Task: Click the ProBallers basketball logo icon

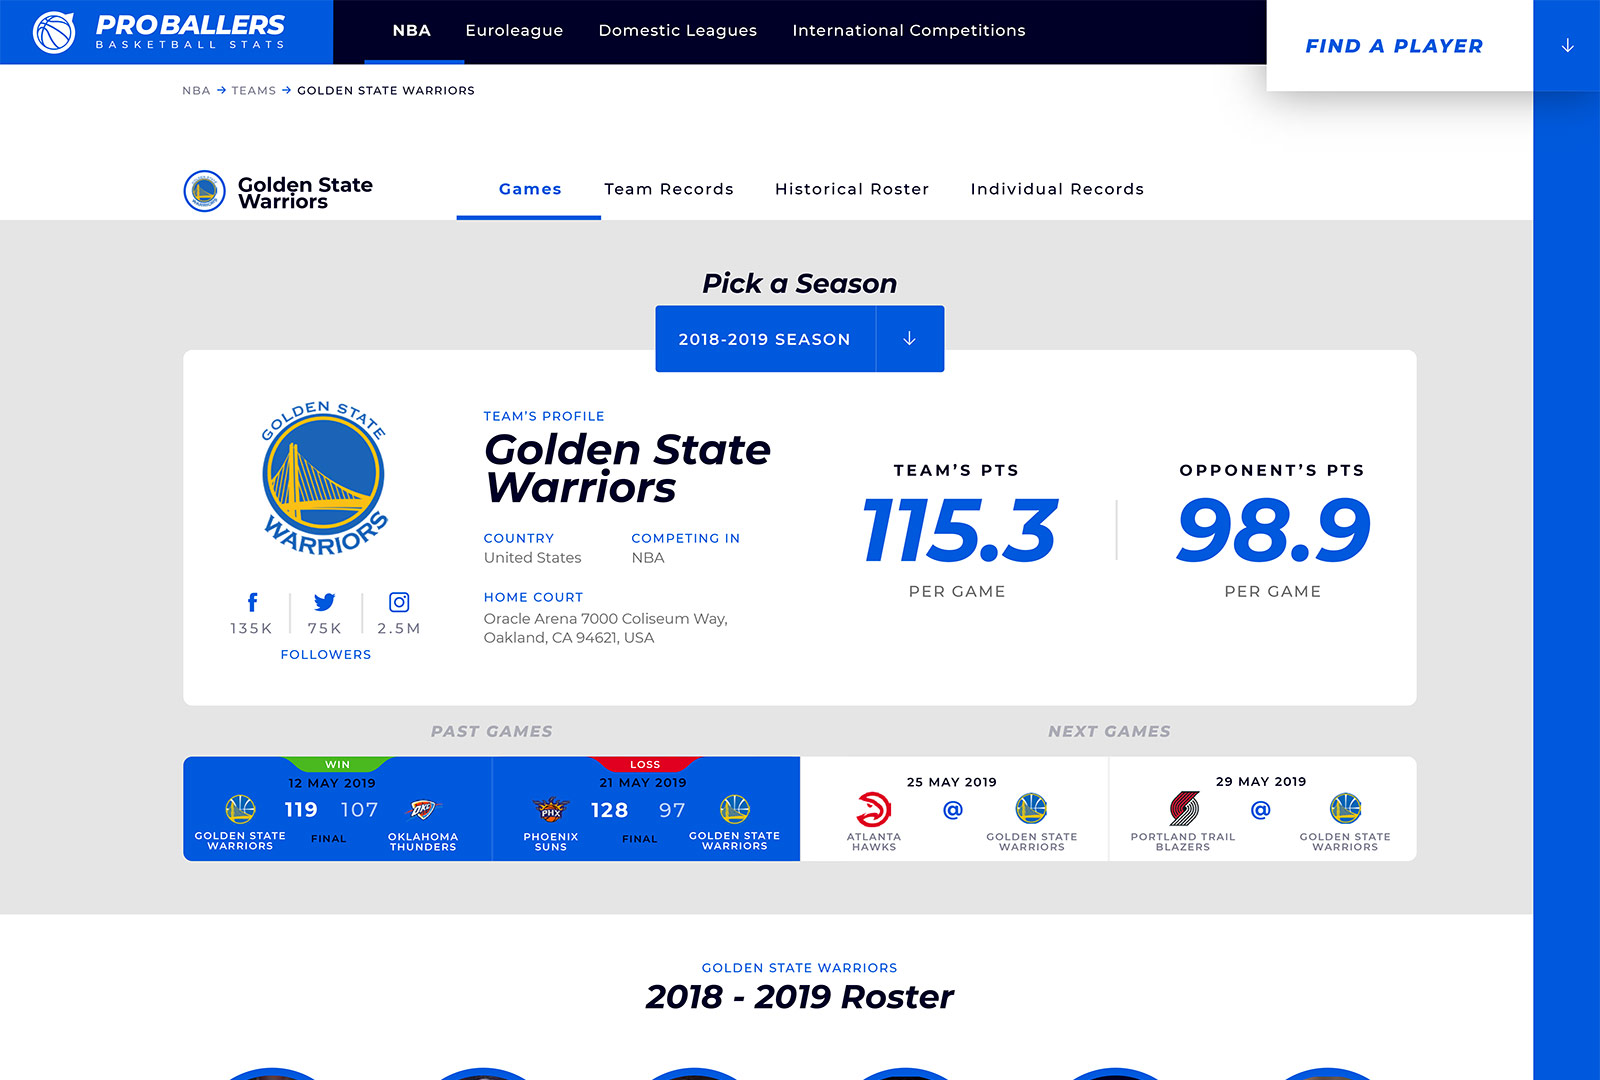Action: [x=54, y=32]
